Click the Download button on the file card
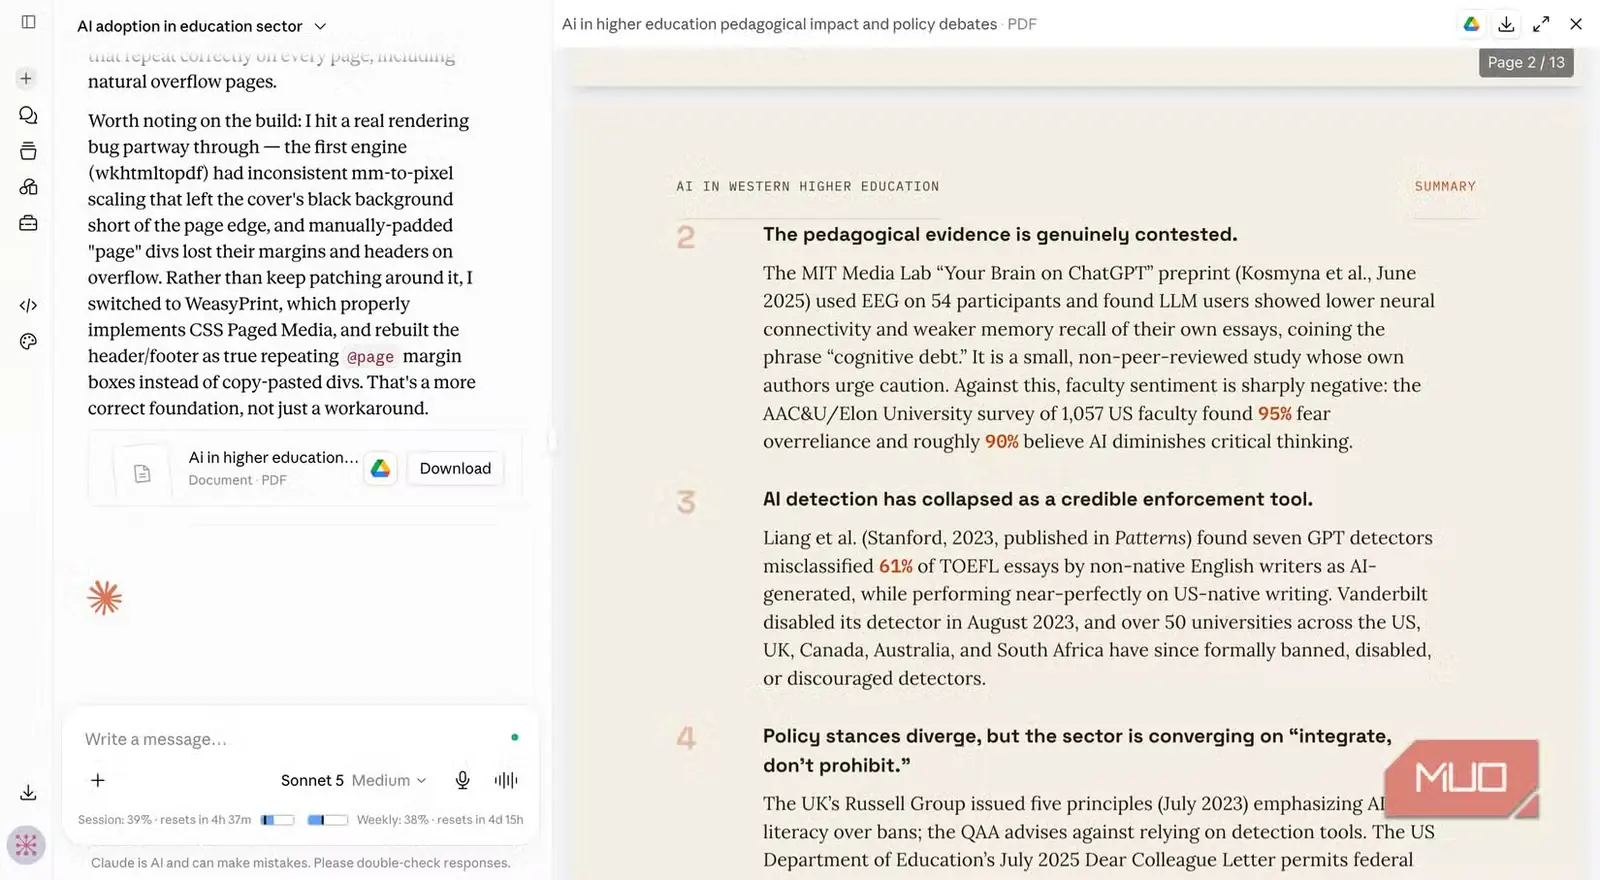This screenshot has width=1600, height=880. pyautogui.click(x=455, y=468)
